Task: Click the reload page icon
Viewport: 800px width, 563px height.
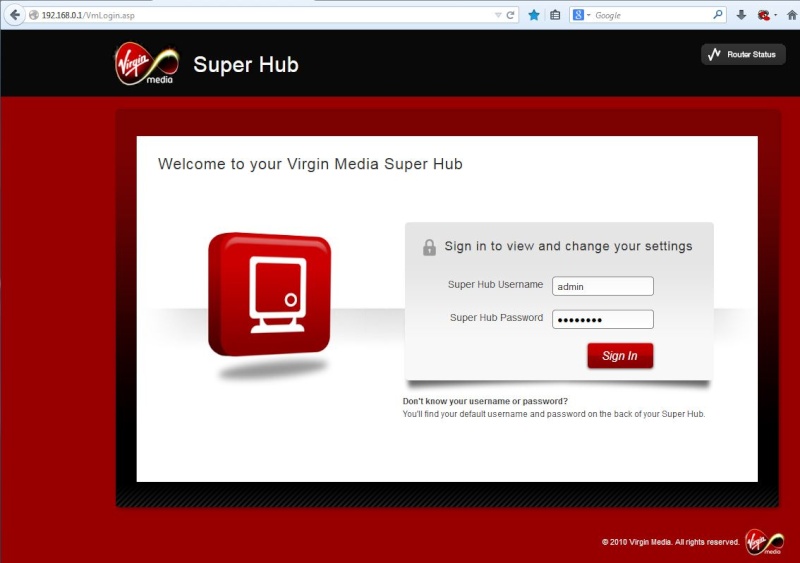Action: [x=510, y=15]
